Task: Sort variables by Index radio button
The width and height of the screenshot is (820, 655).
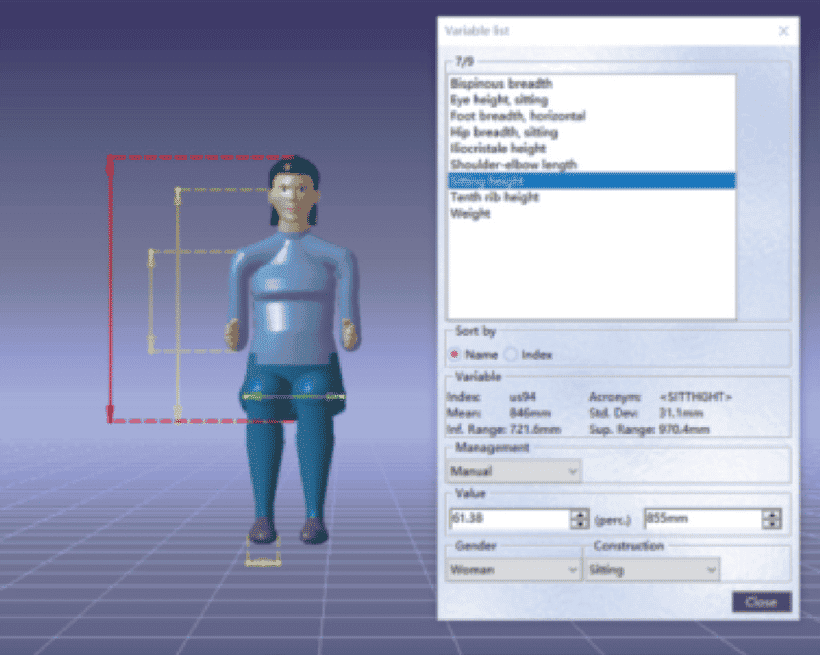Action: click(x=510, y=354)
